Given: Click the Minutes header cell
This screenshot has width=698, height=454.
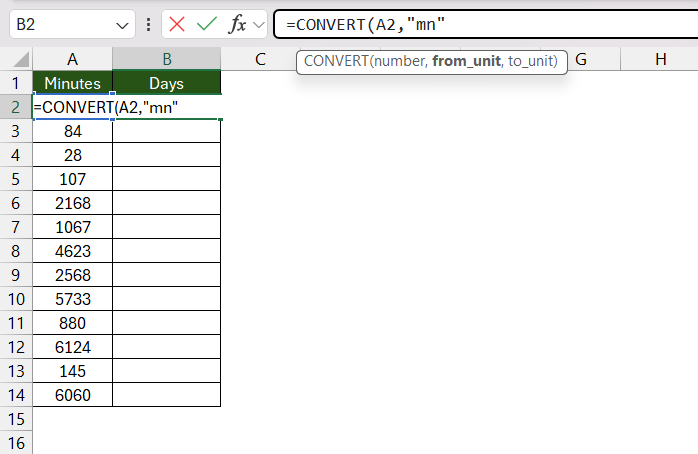Looking at the screenshot, I should (x=73, y=83).
